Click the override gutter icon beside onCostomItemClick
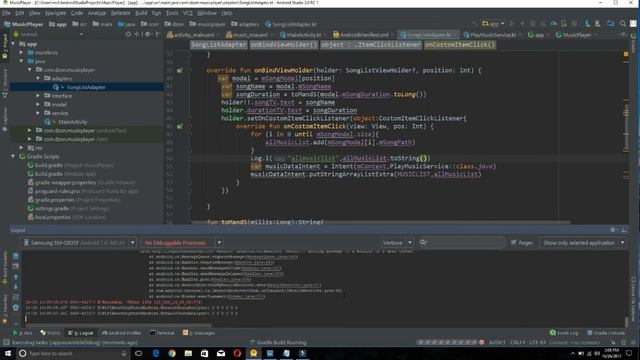 pos(179,127)
